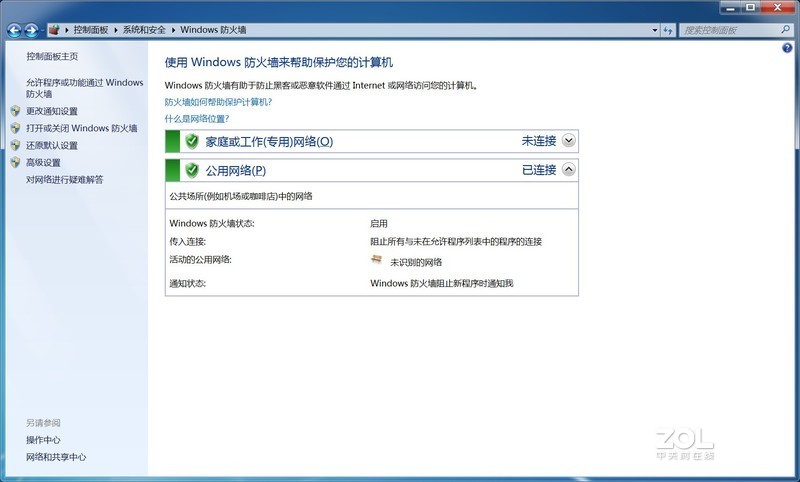Click Windows 防火墙 breadcrumb in address bar

click(213, 30)
